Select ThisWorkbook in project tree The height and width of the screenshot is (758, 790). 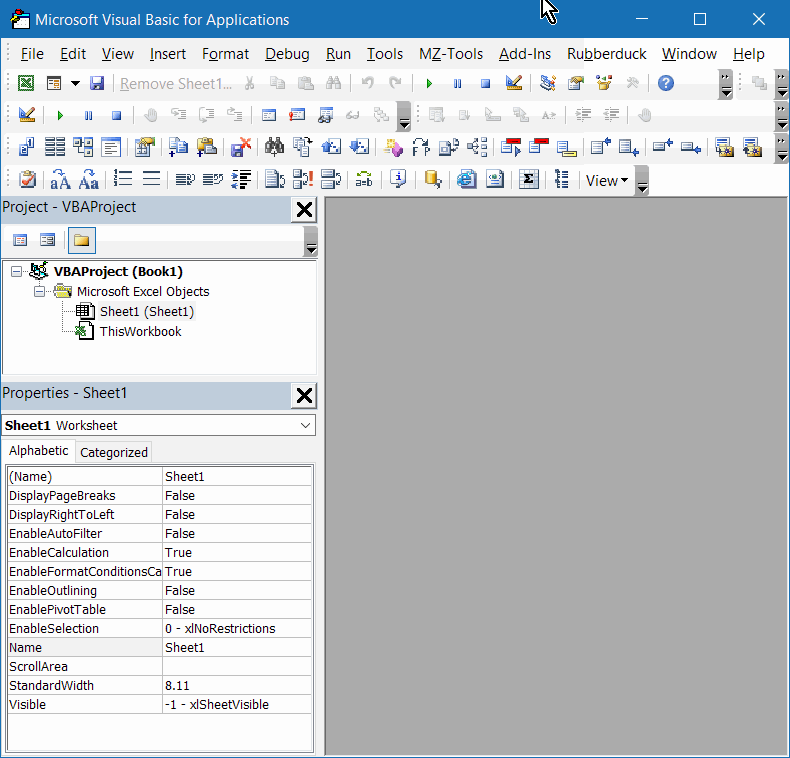click(141, 332)
